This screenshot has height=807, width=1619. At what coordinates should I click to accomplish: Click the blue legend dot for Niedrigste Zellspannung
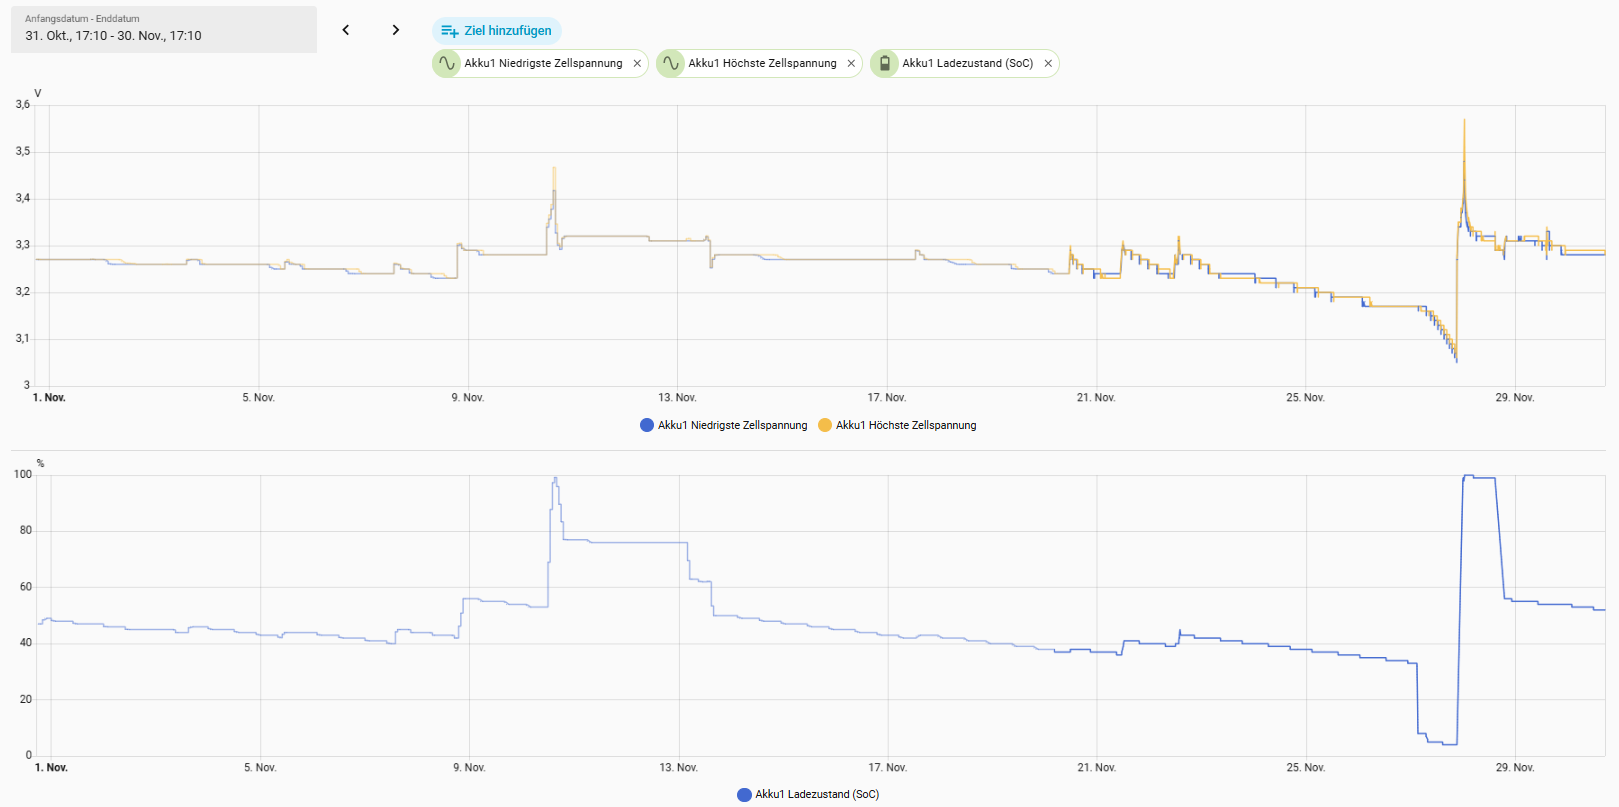click(x=647, y=425)
